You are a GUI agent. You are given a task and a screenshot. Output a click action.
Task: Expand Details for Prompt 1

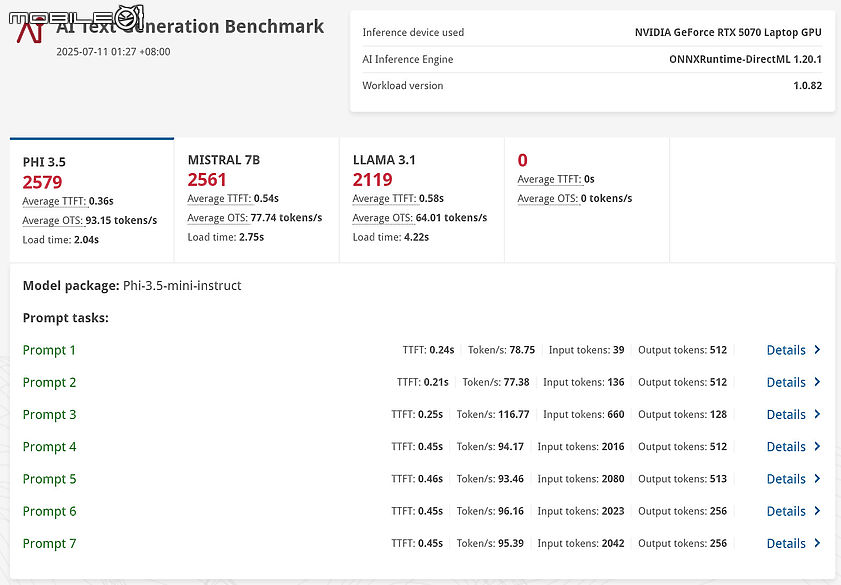point(793,350)
